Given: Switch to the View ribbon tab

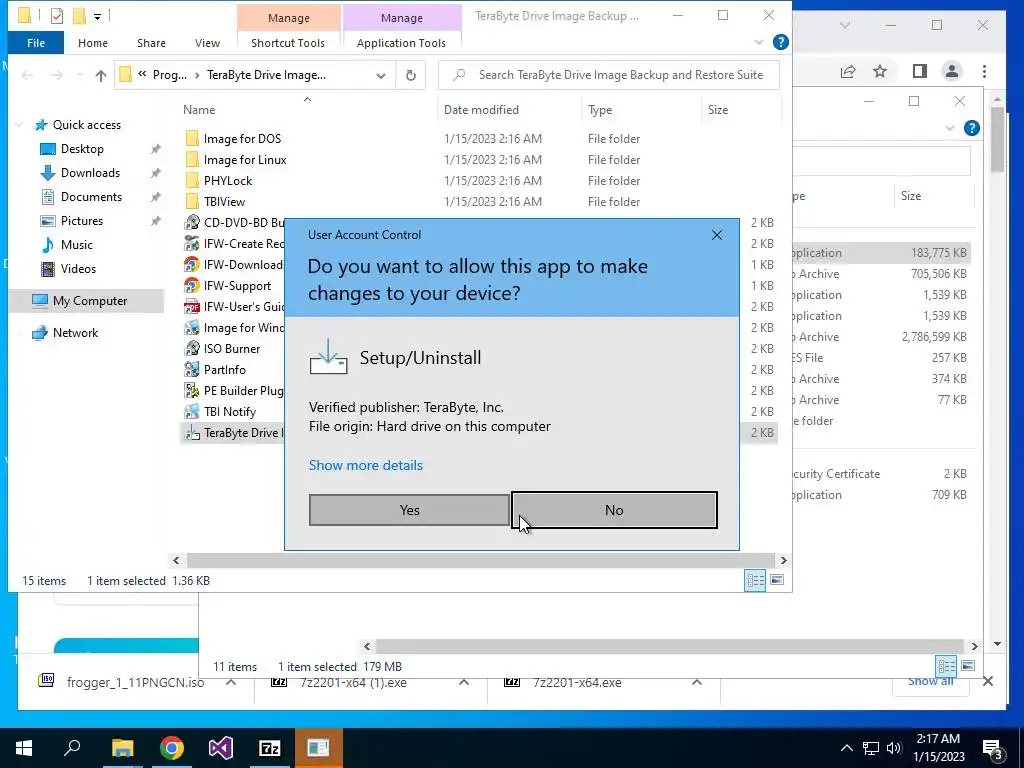Looking at the screenshot, I should [207, 43].
